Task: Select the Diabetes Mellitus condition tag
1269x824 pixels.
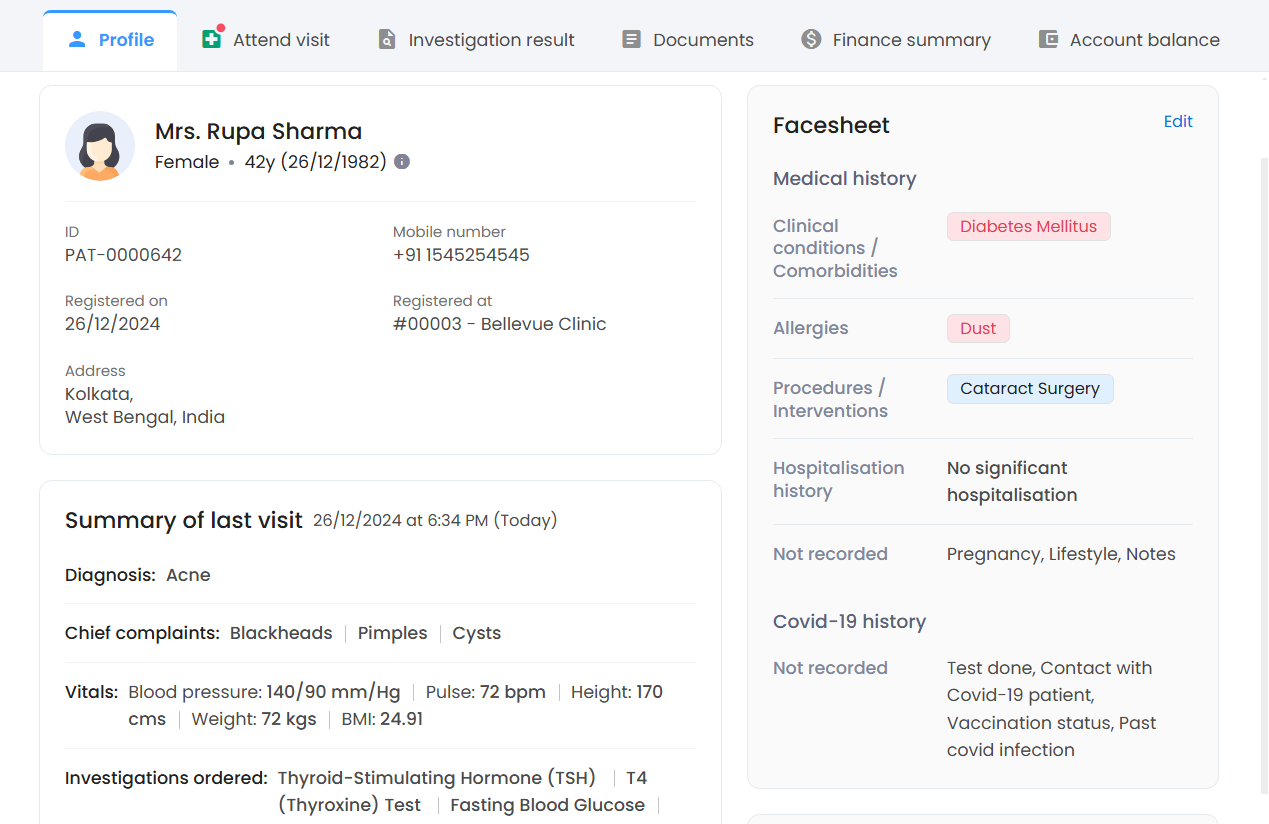Action: tap(1028, 226)
